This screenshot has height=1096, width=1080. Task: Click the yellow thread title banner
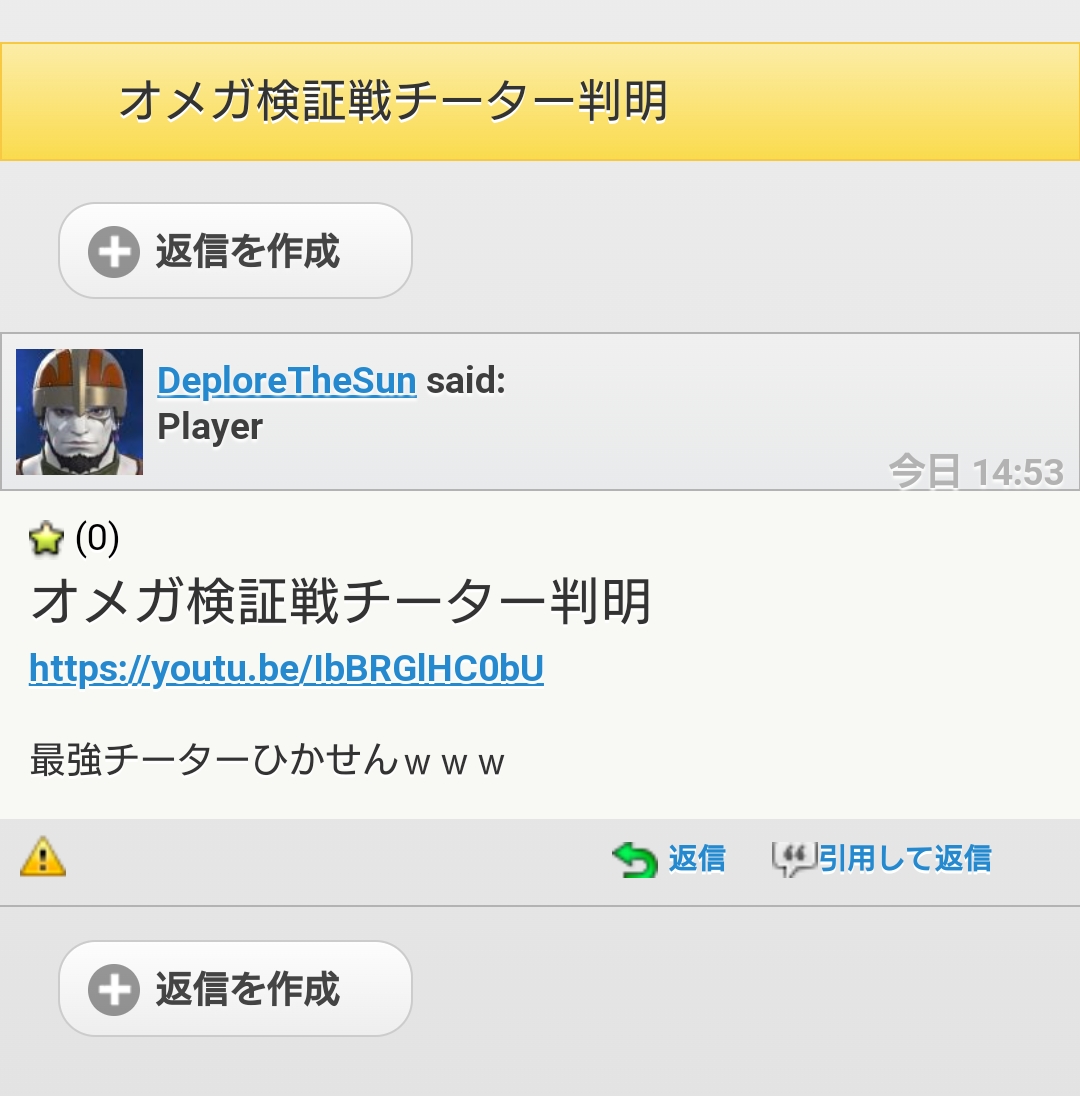[540, 102]
